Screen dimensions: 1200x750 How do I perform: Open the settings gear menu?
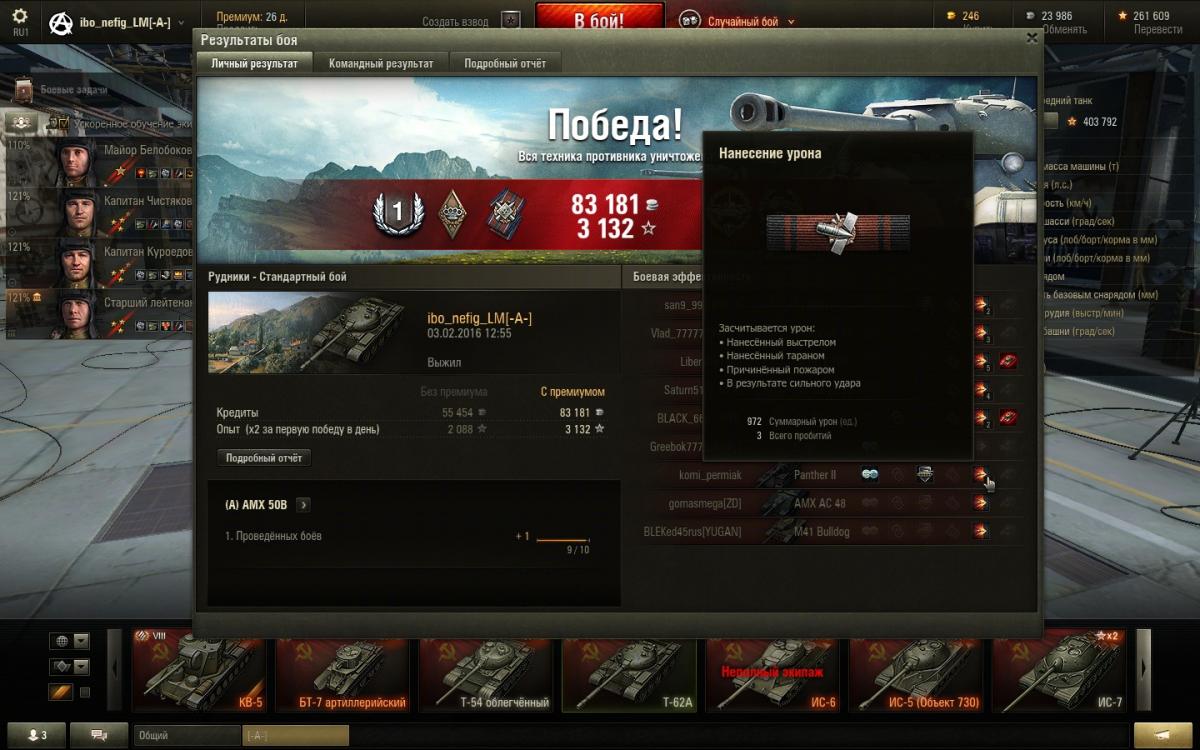pos(20,16)
